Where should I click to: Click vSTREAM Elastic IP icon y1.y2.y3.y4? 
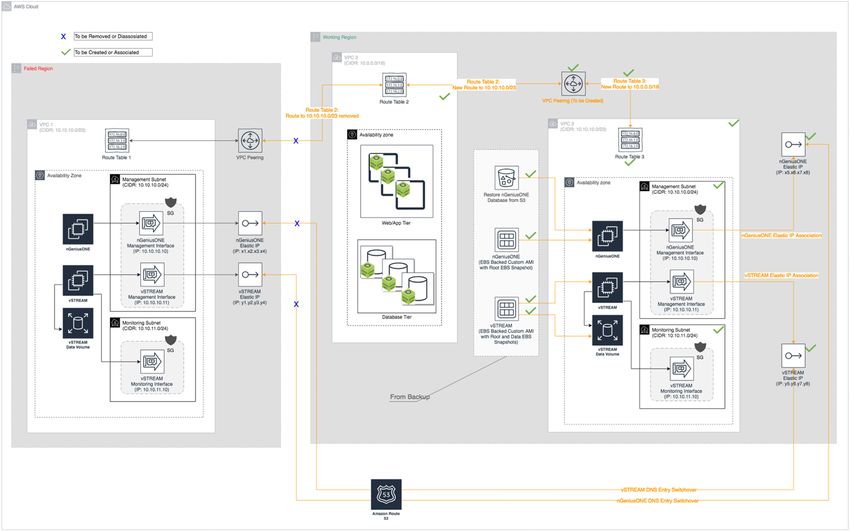pos(250,275)
